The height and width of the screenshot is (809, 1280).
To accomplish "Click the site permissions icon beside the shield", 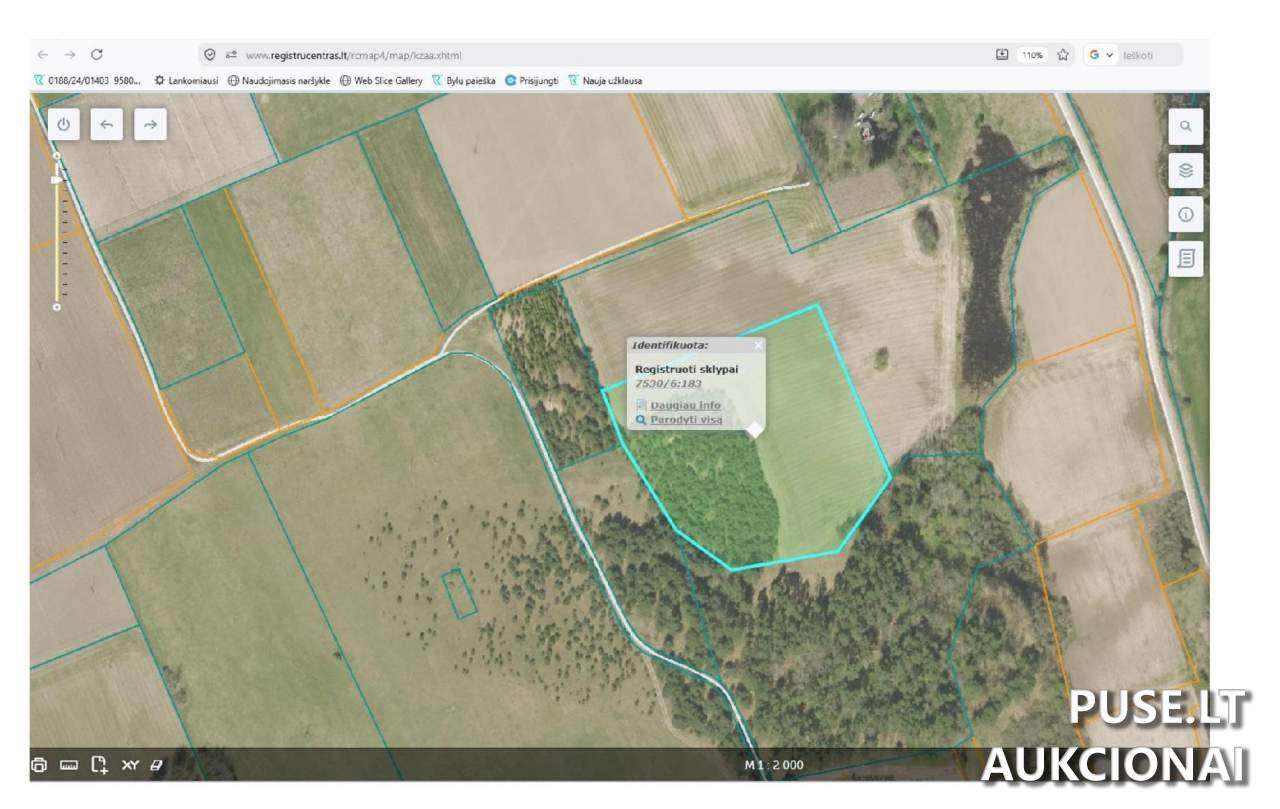I will tap(231, 55).
